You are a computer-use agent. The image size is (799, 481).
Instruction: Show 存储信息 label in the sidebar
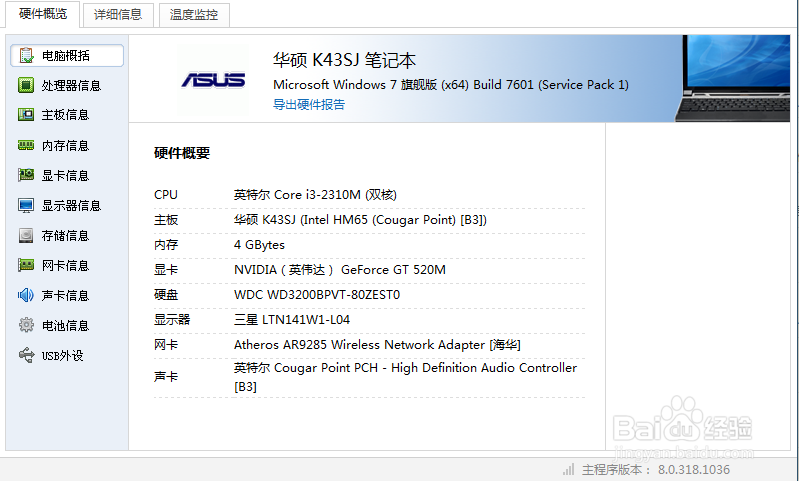click(66, 236)
